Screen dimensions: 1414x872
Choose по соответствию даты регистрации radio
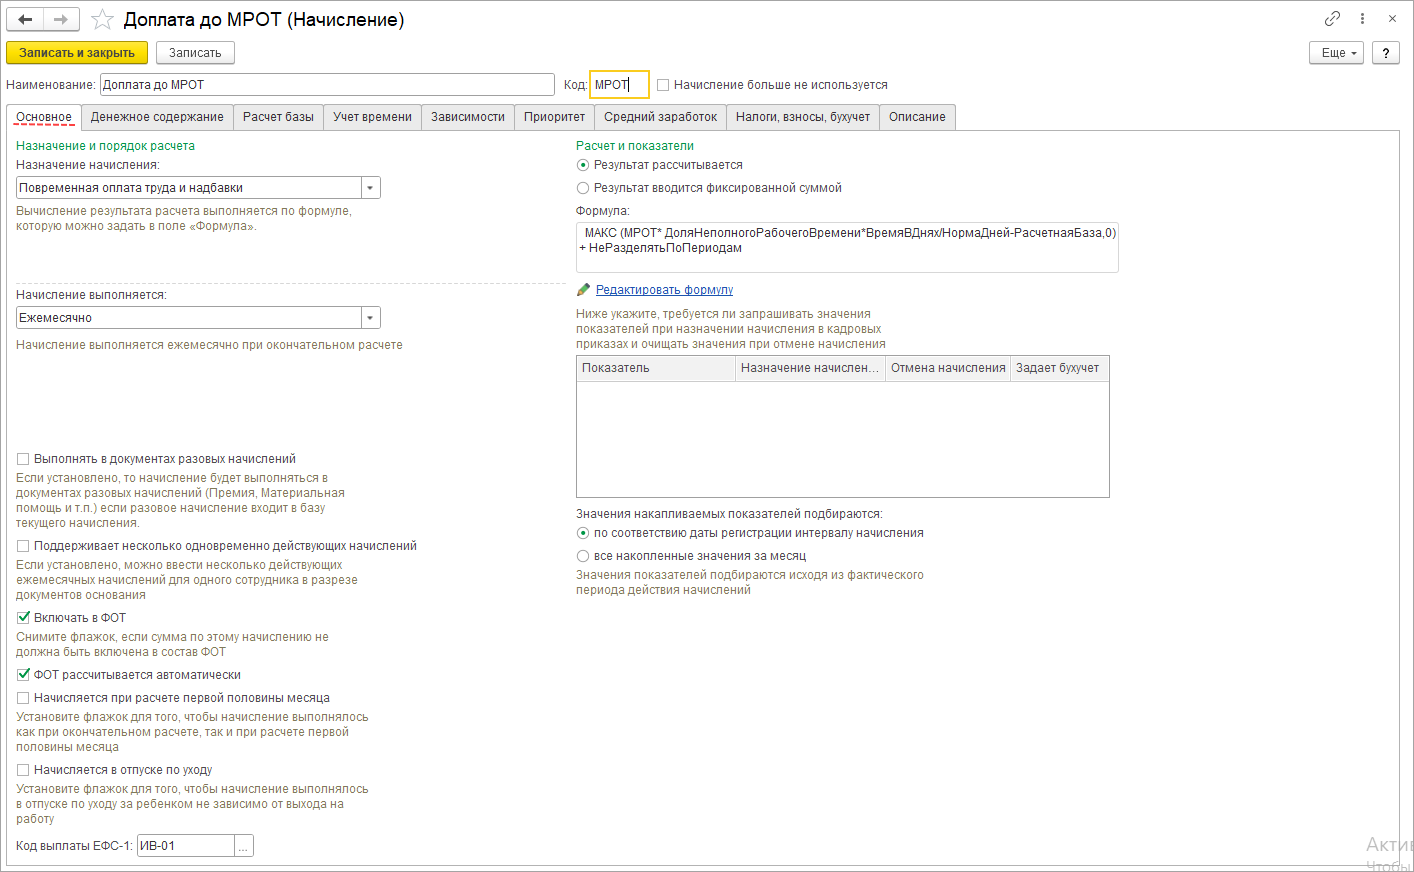583,533
